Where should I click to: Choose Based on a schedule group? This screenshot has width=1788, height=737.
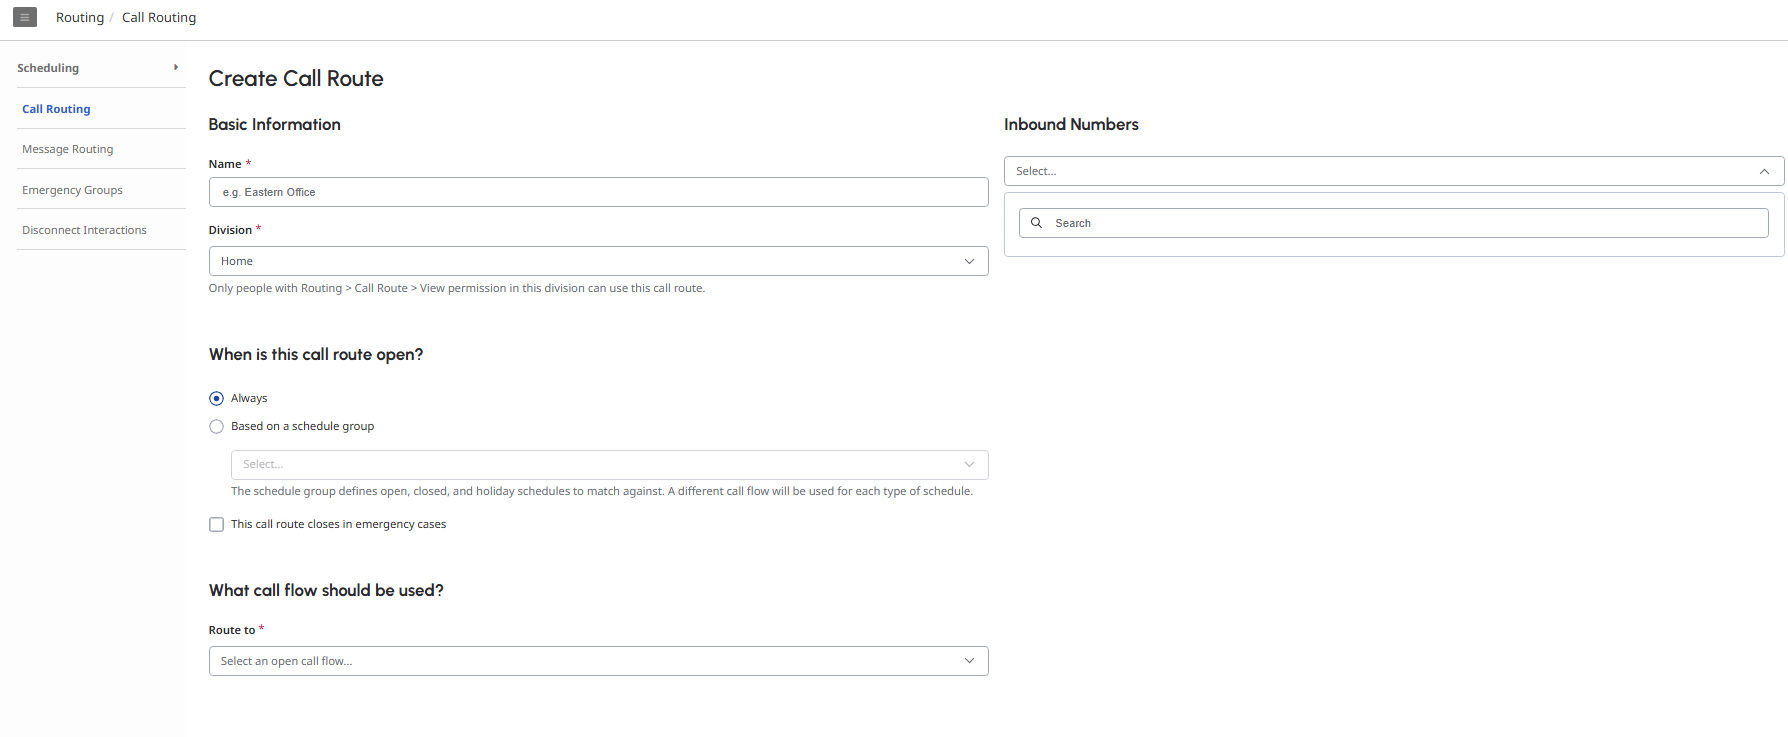coord(216,426)
